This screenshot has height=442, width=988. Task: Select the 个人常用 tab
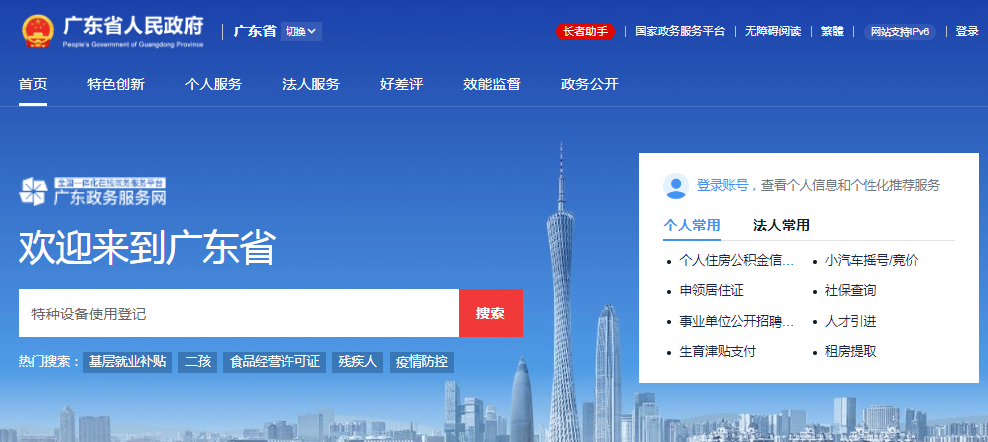pos(691,225)
